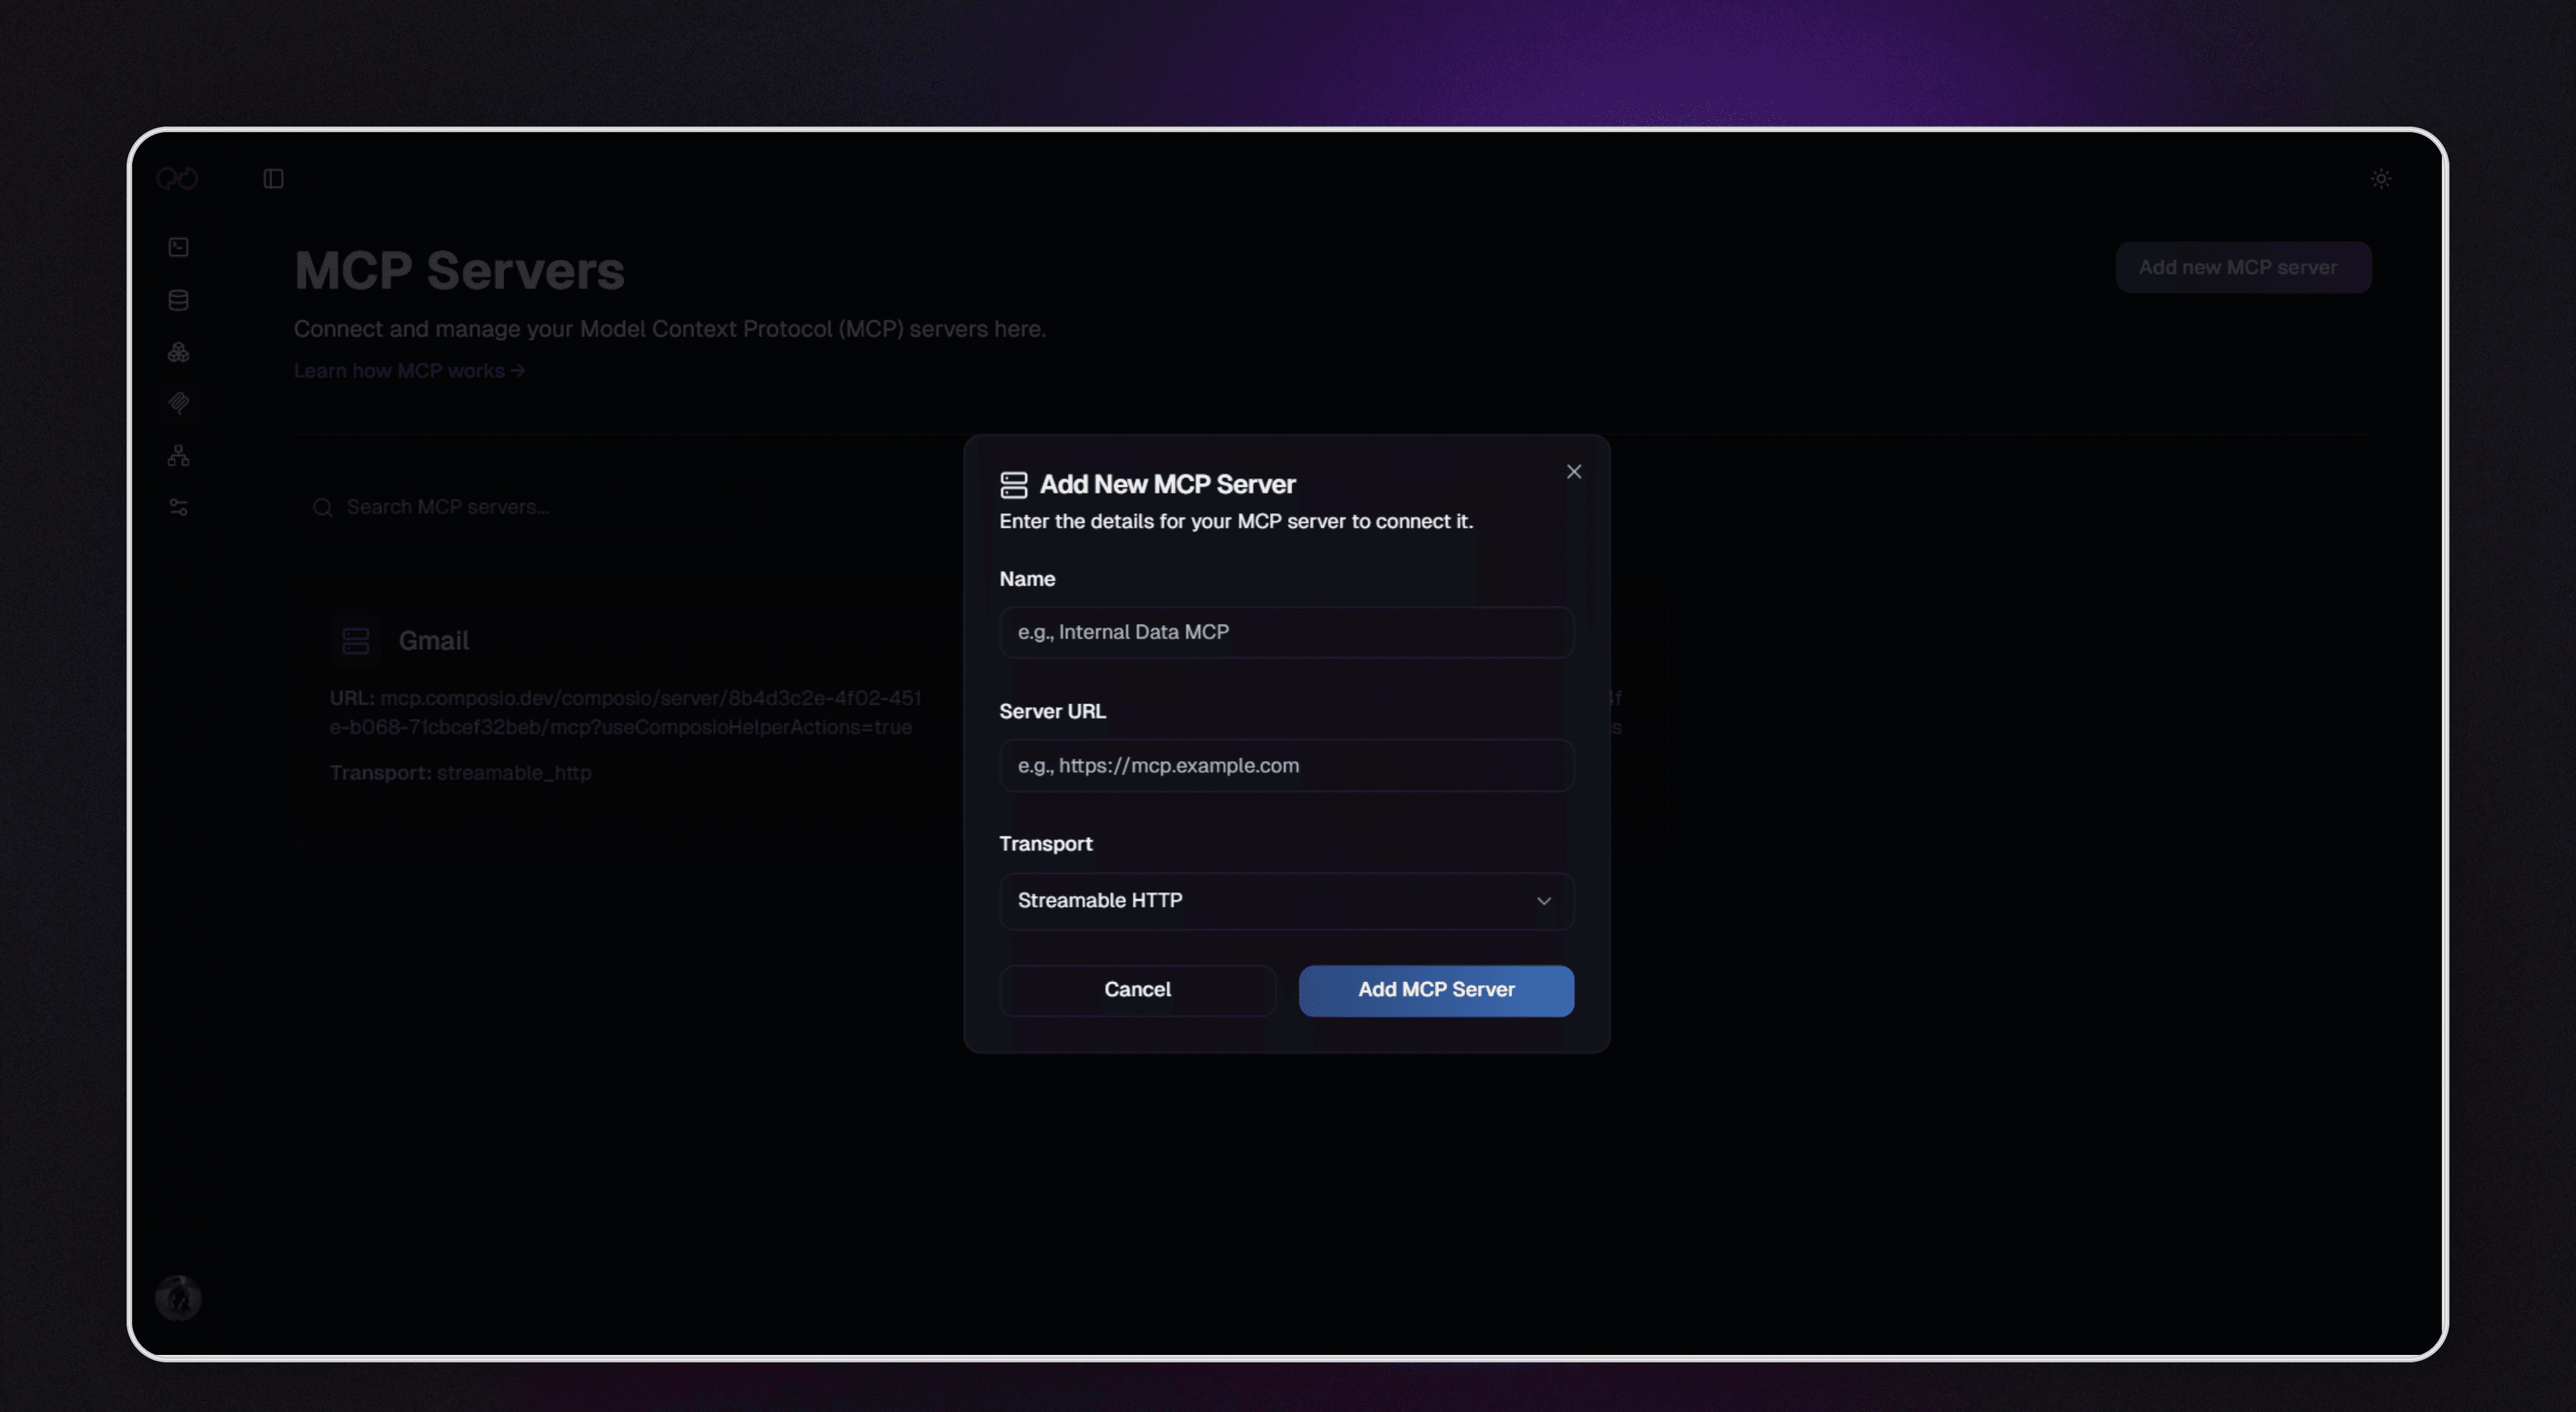The height and width of the screenshot is (1412, 2576).
Task: Toggle light theme sun icon
Action: coord(2381,179)
